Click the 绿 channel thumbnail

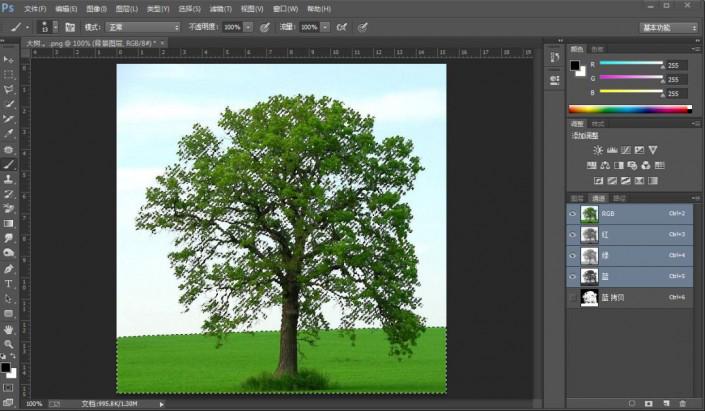point(589,255)
